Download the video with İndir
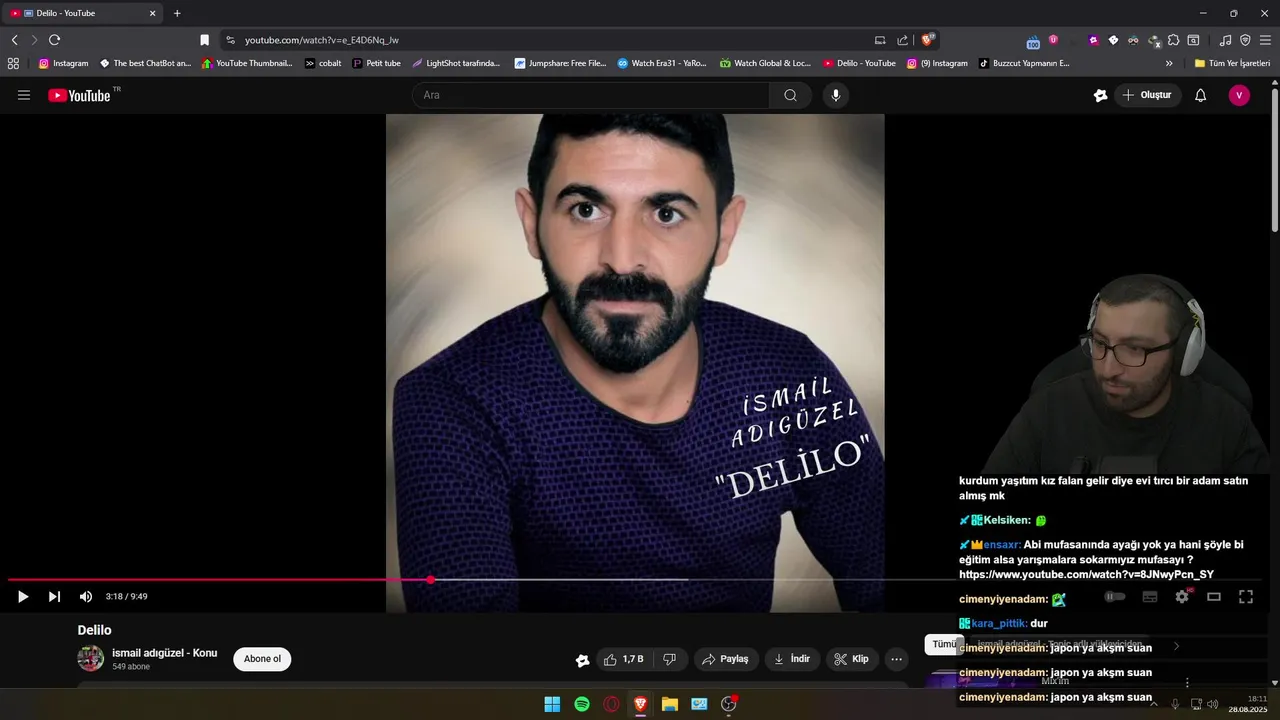The image size is (1280, 720). click(x=792, y=659)
